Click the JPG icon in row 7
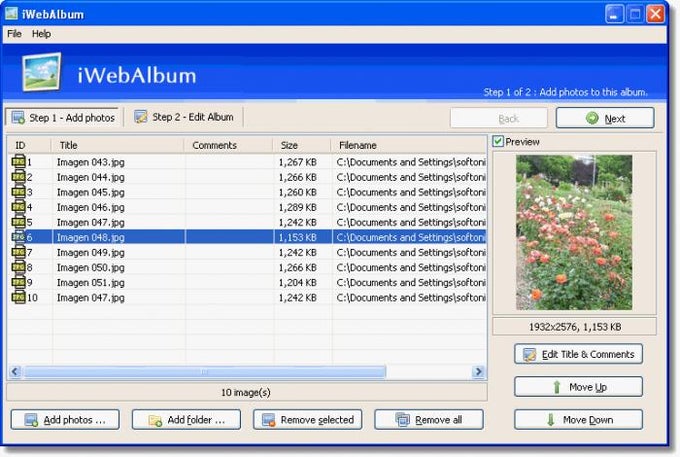The width and height of the screenshot is (680, 457). pos(18,252)
